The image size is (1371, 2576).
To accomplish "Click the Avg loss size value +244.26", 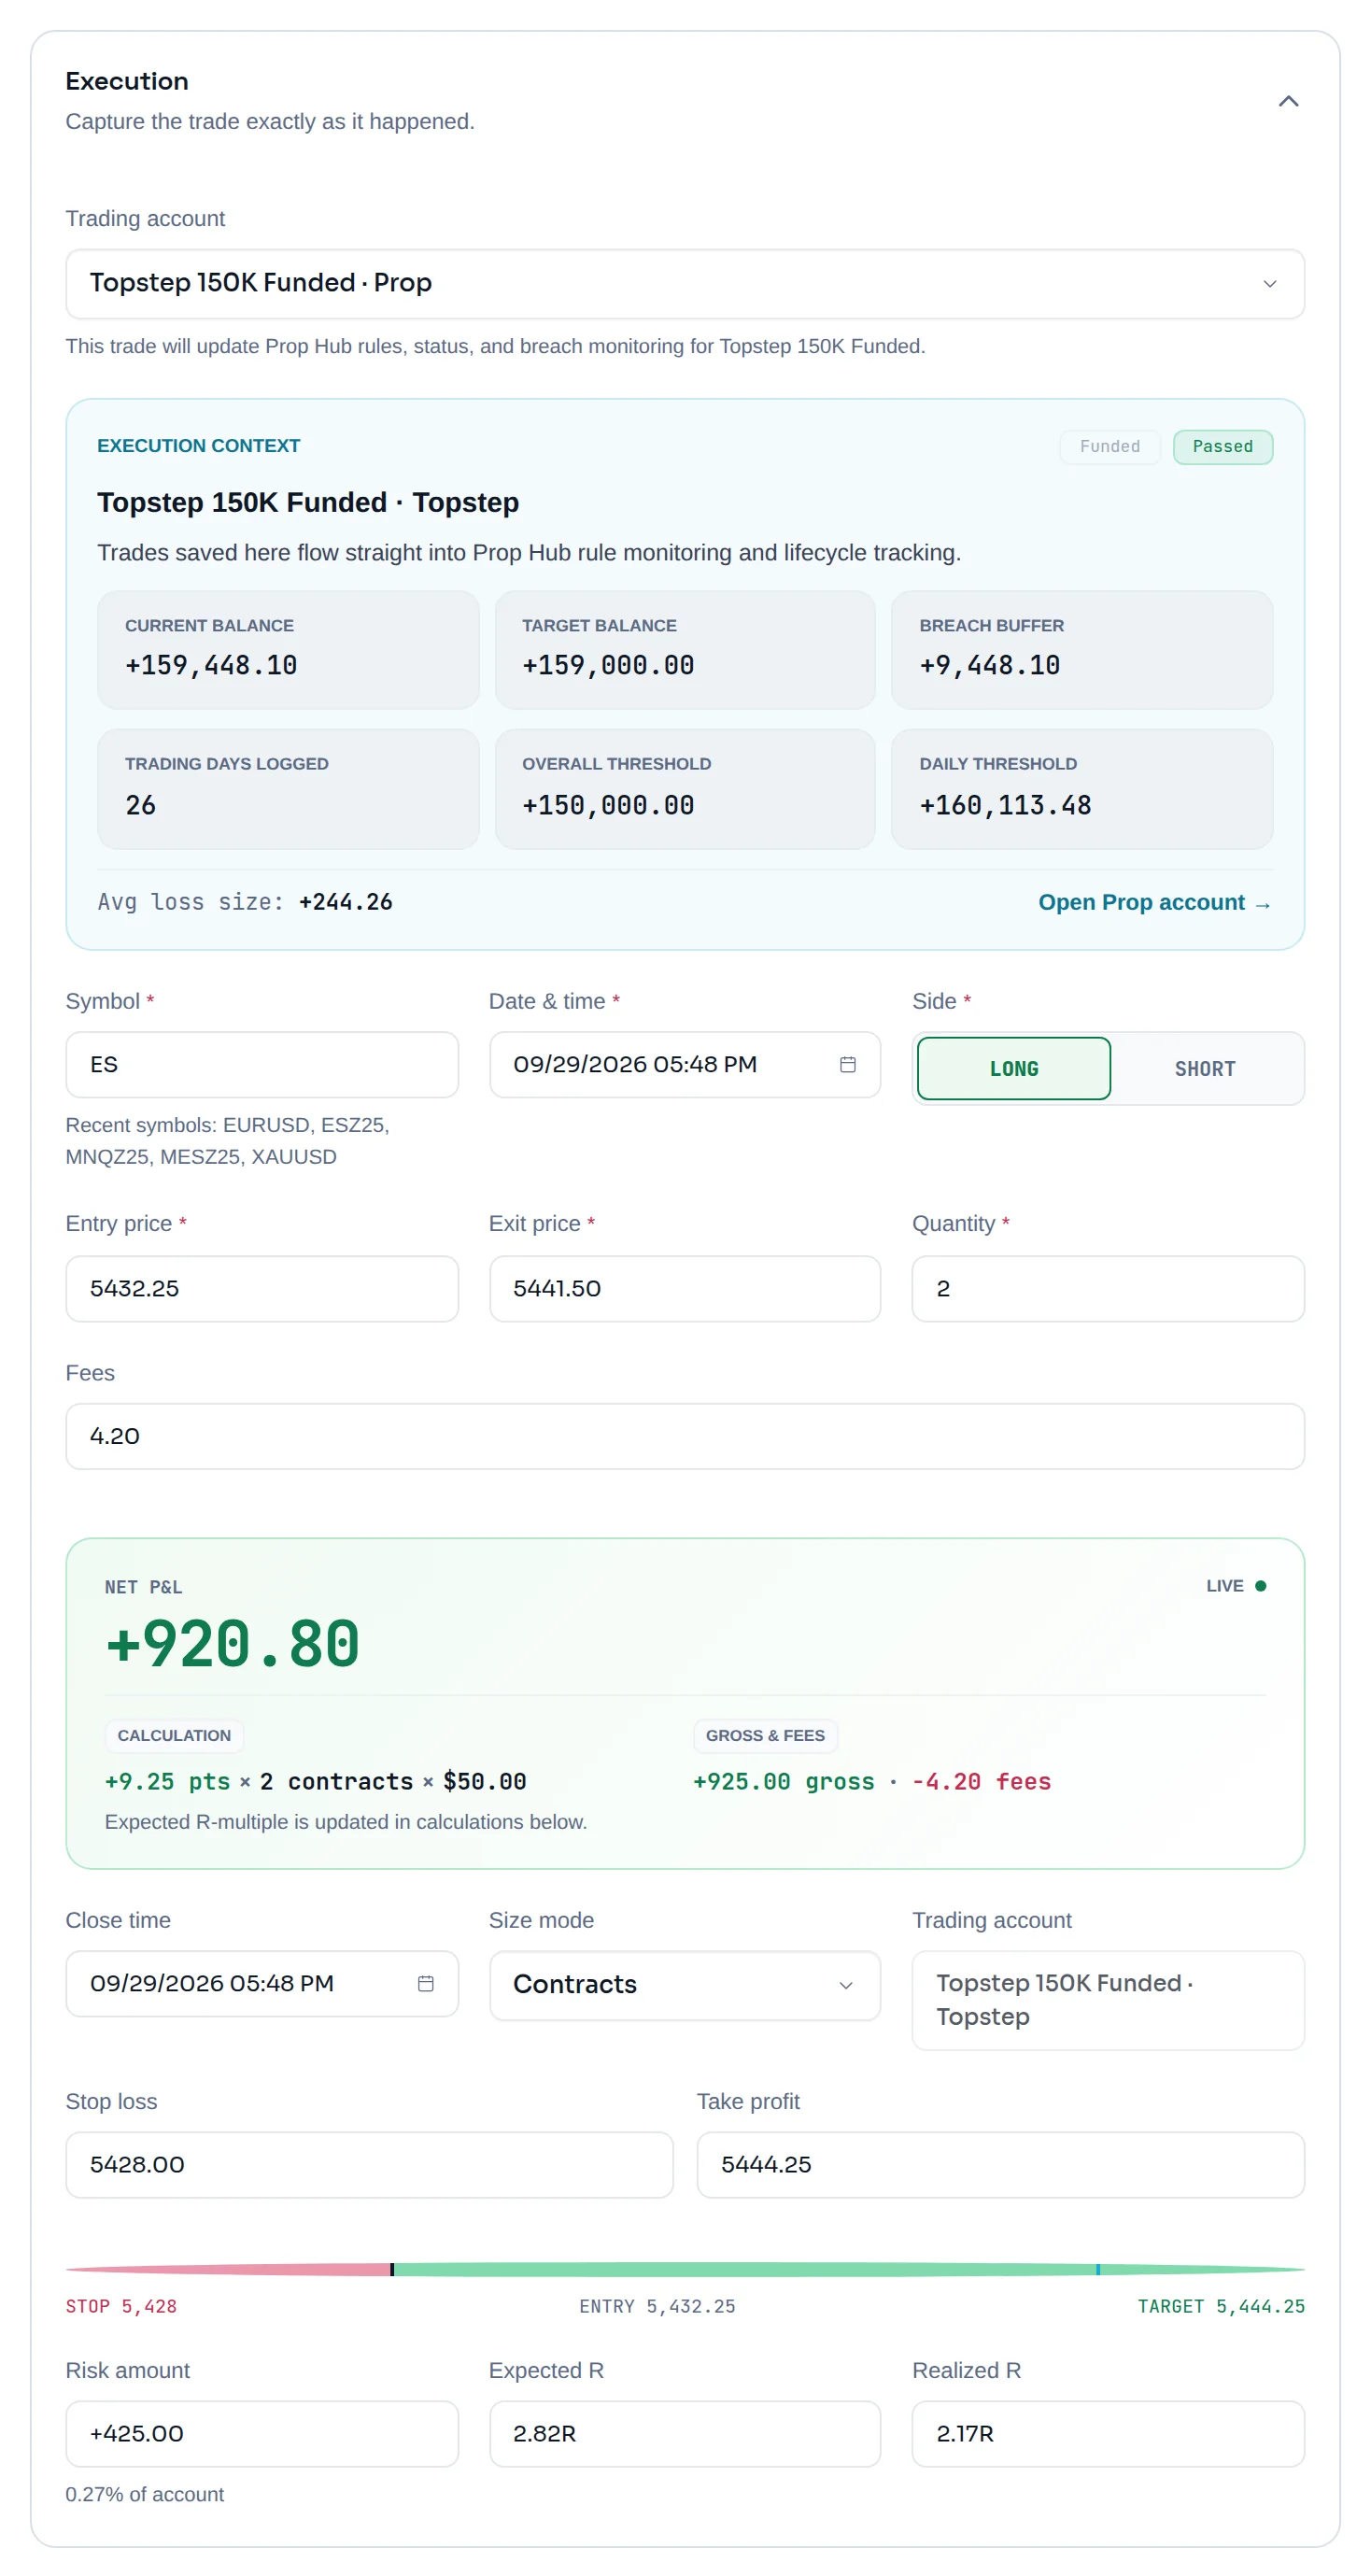I will point(345,902).
